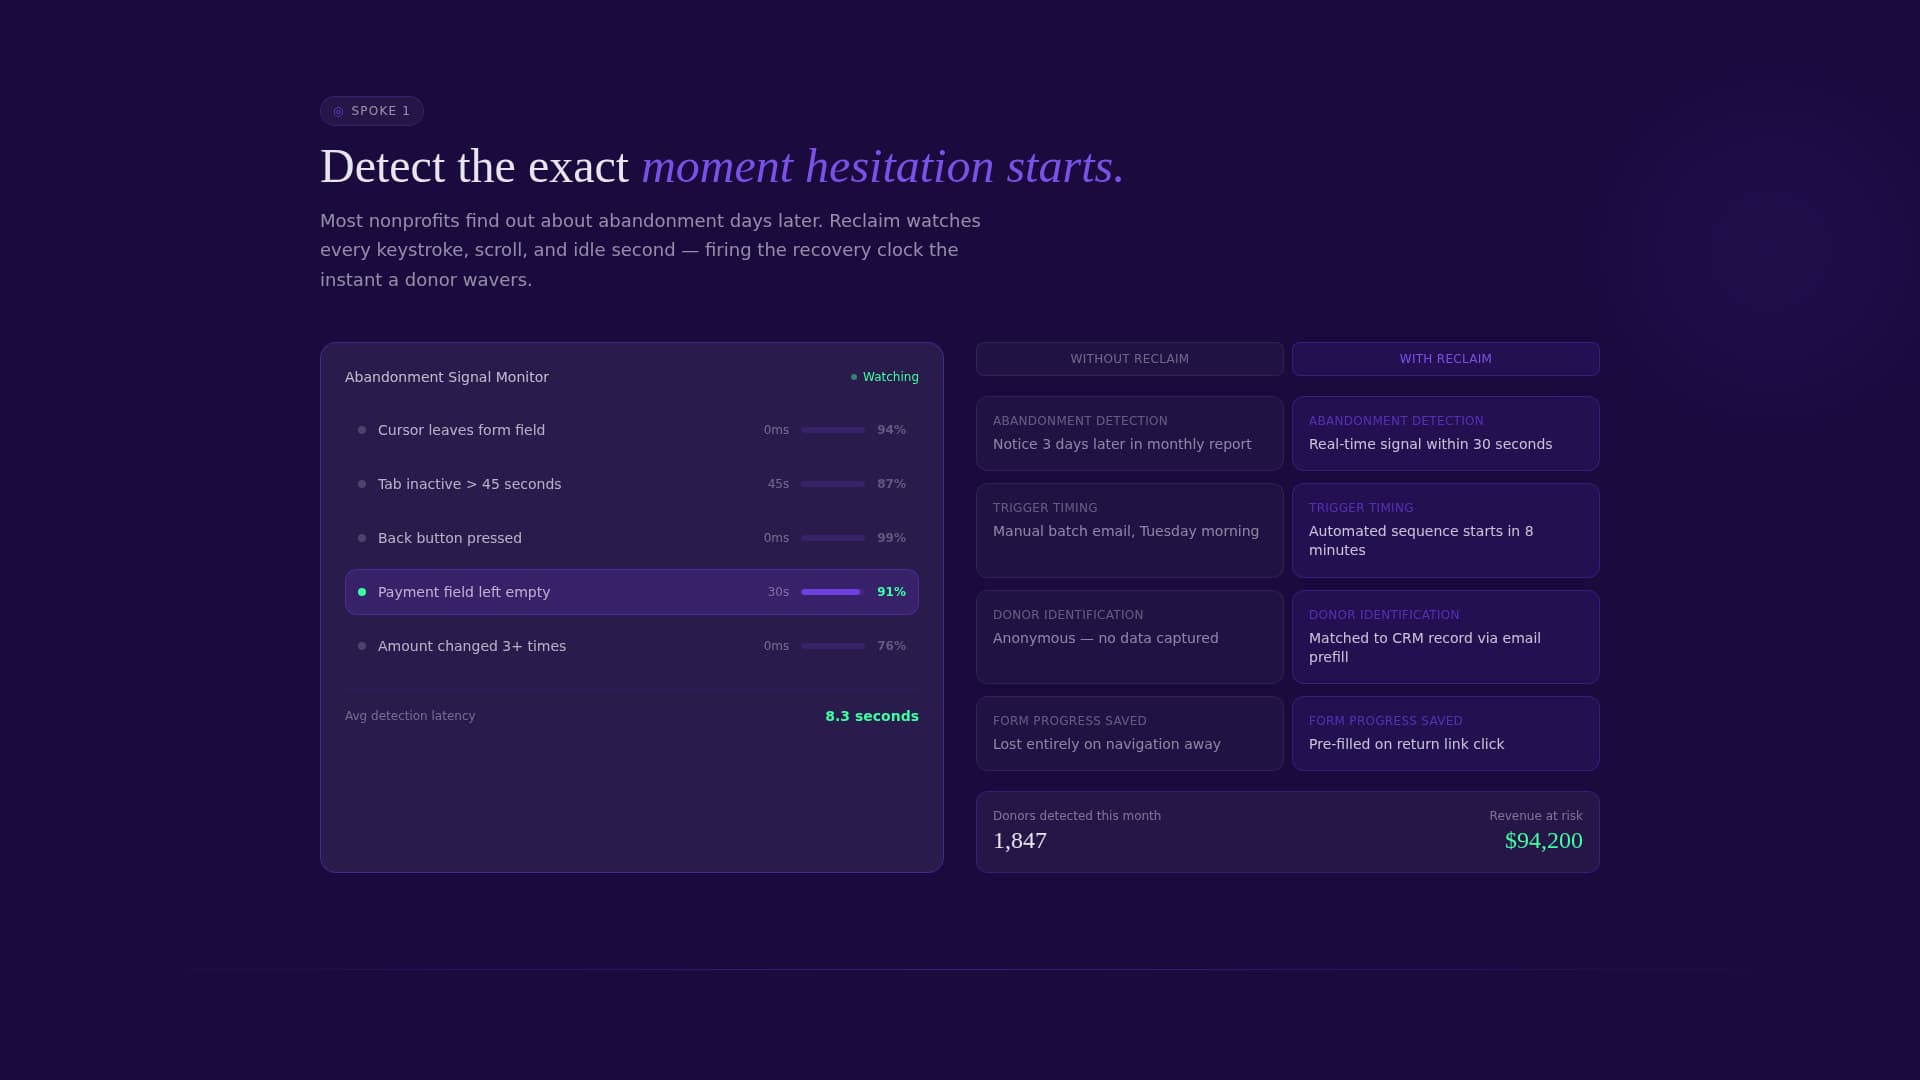Click the green Watching status indicator
Screen dimensions: 1920x1080
884,377
